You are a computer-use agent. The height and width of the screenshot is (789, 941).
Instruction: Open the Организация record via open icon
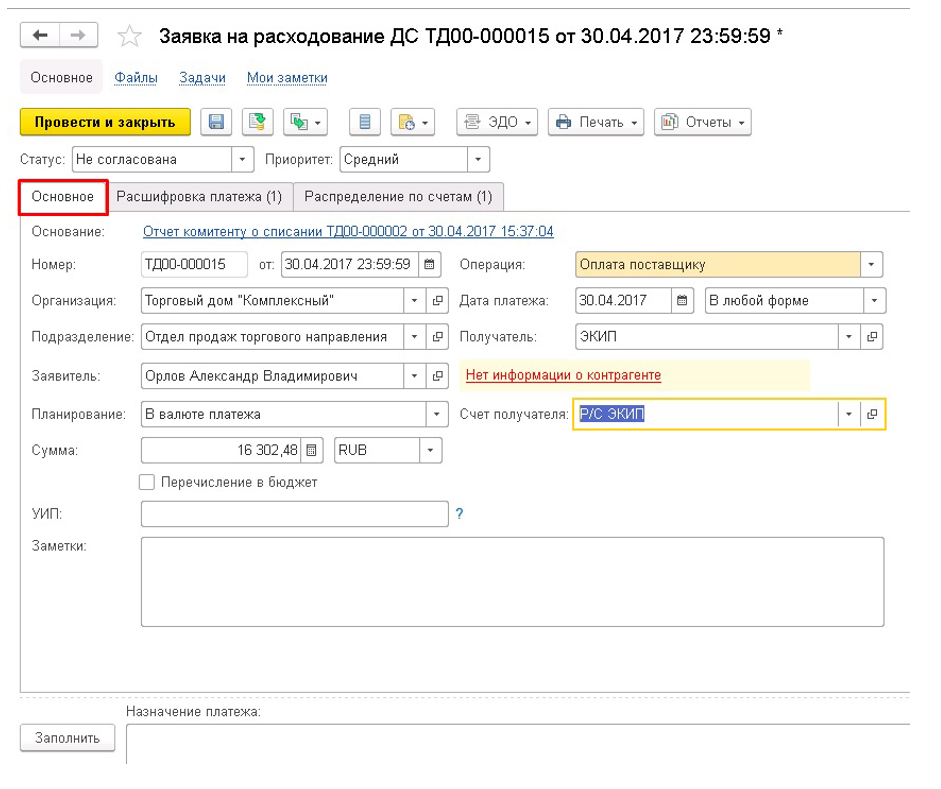(438, 301)
